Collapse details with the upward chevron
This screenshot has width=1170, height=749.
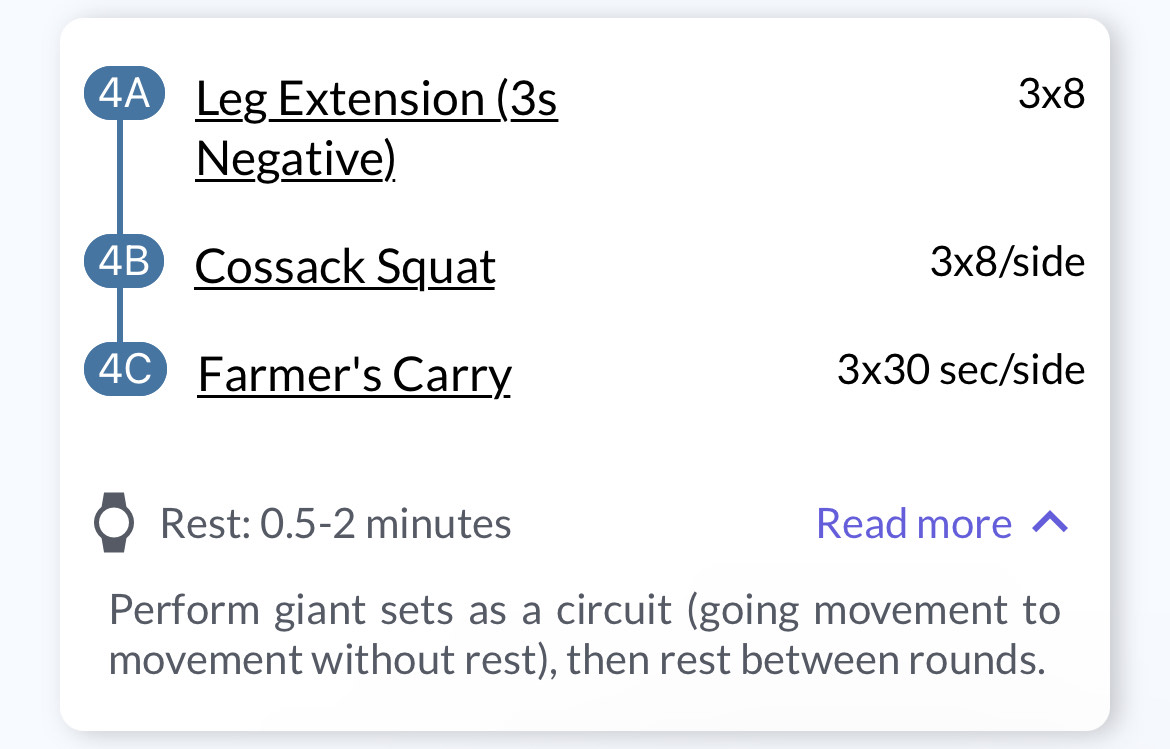pos(1050,522)
